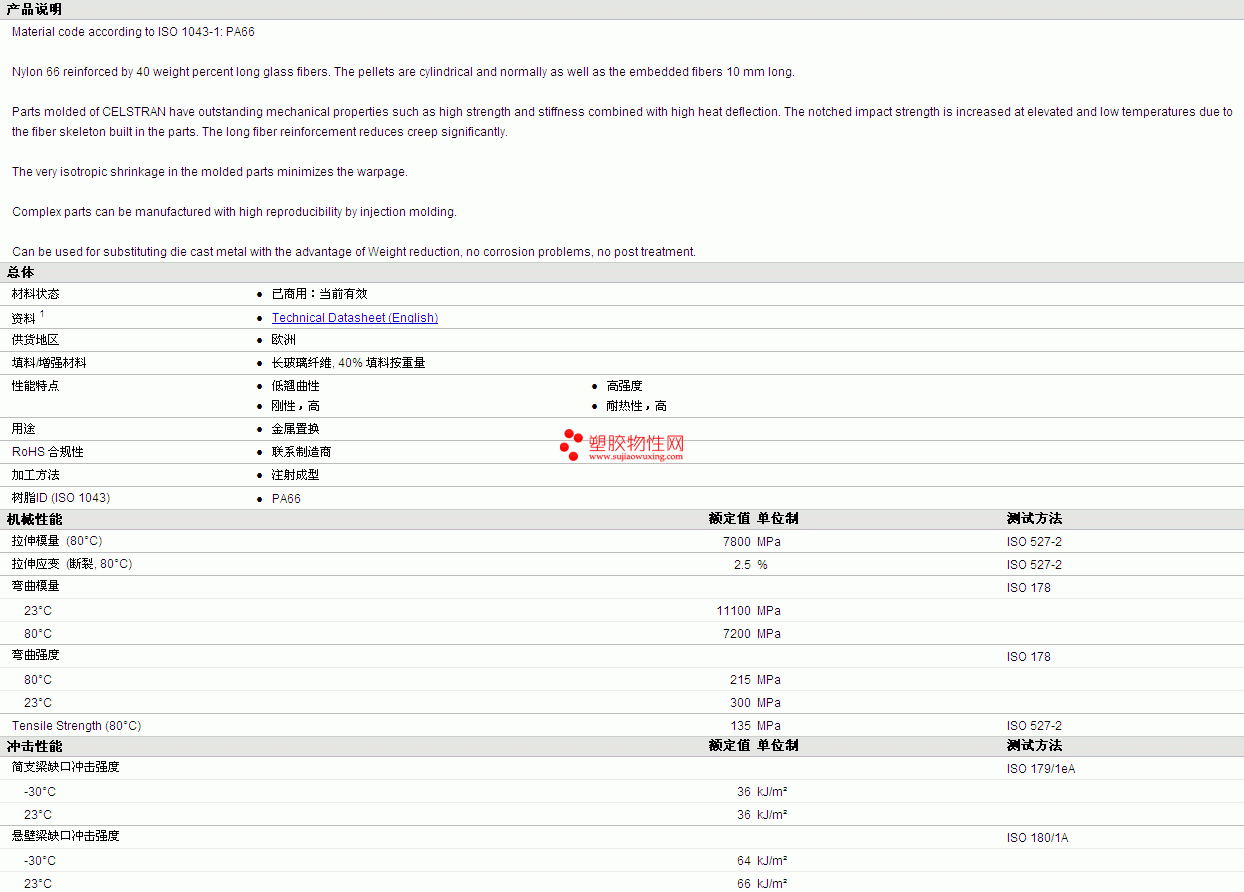The image size is (1244, 892).
Task: Click the 材料状态 row label
Action: point(36,294)
